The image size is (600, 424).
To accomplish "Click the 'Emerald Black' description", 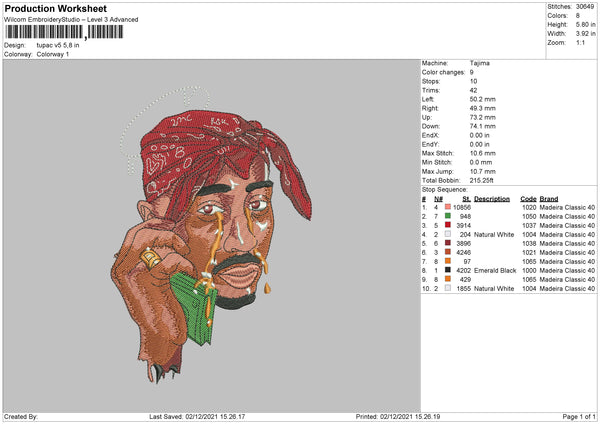I will (x=495, y=271).
